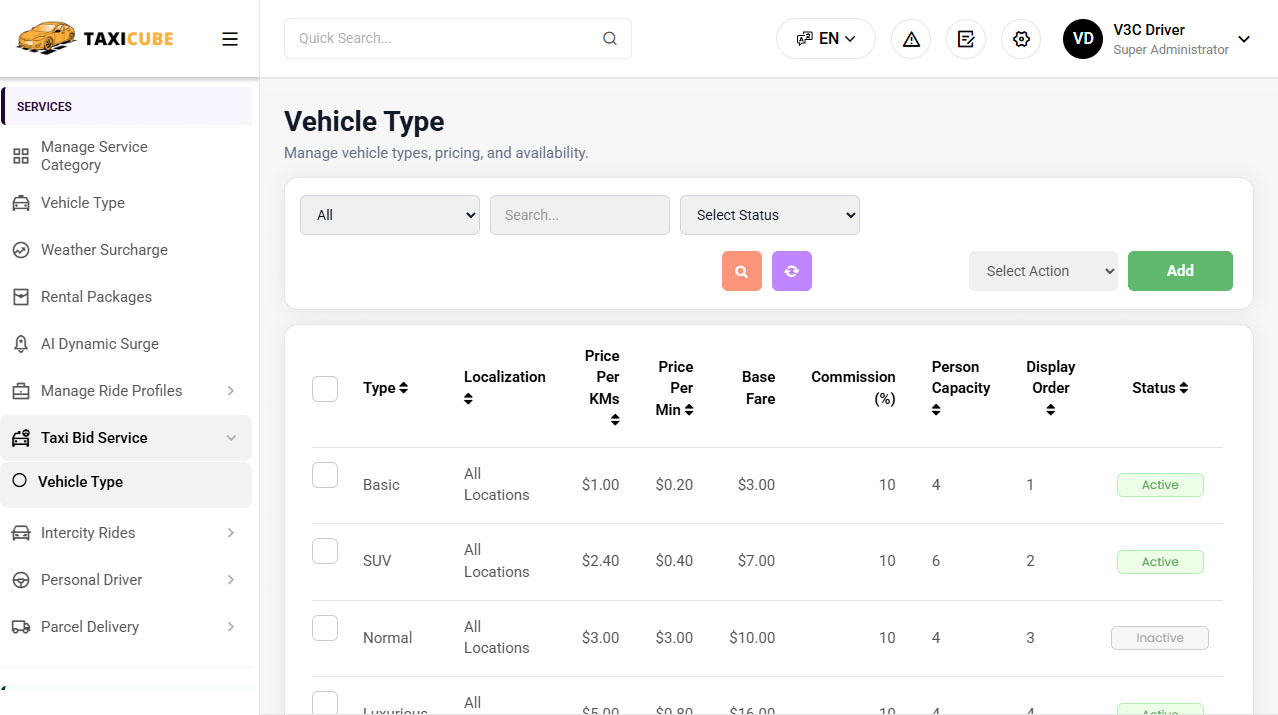The image size is (1278, 715).
Task: Expand Personal Driver chevron
Action: [231, 580]
